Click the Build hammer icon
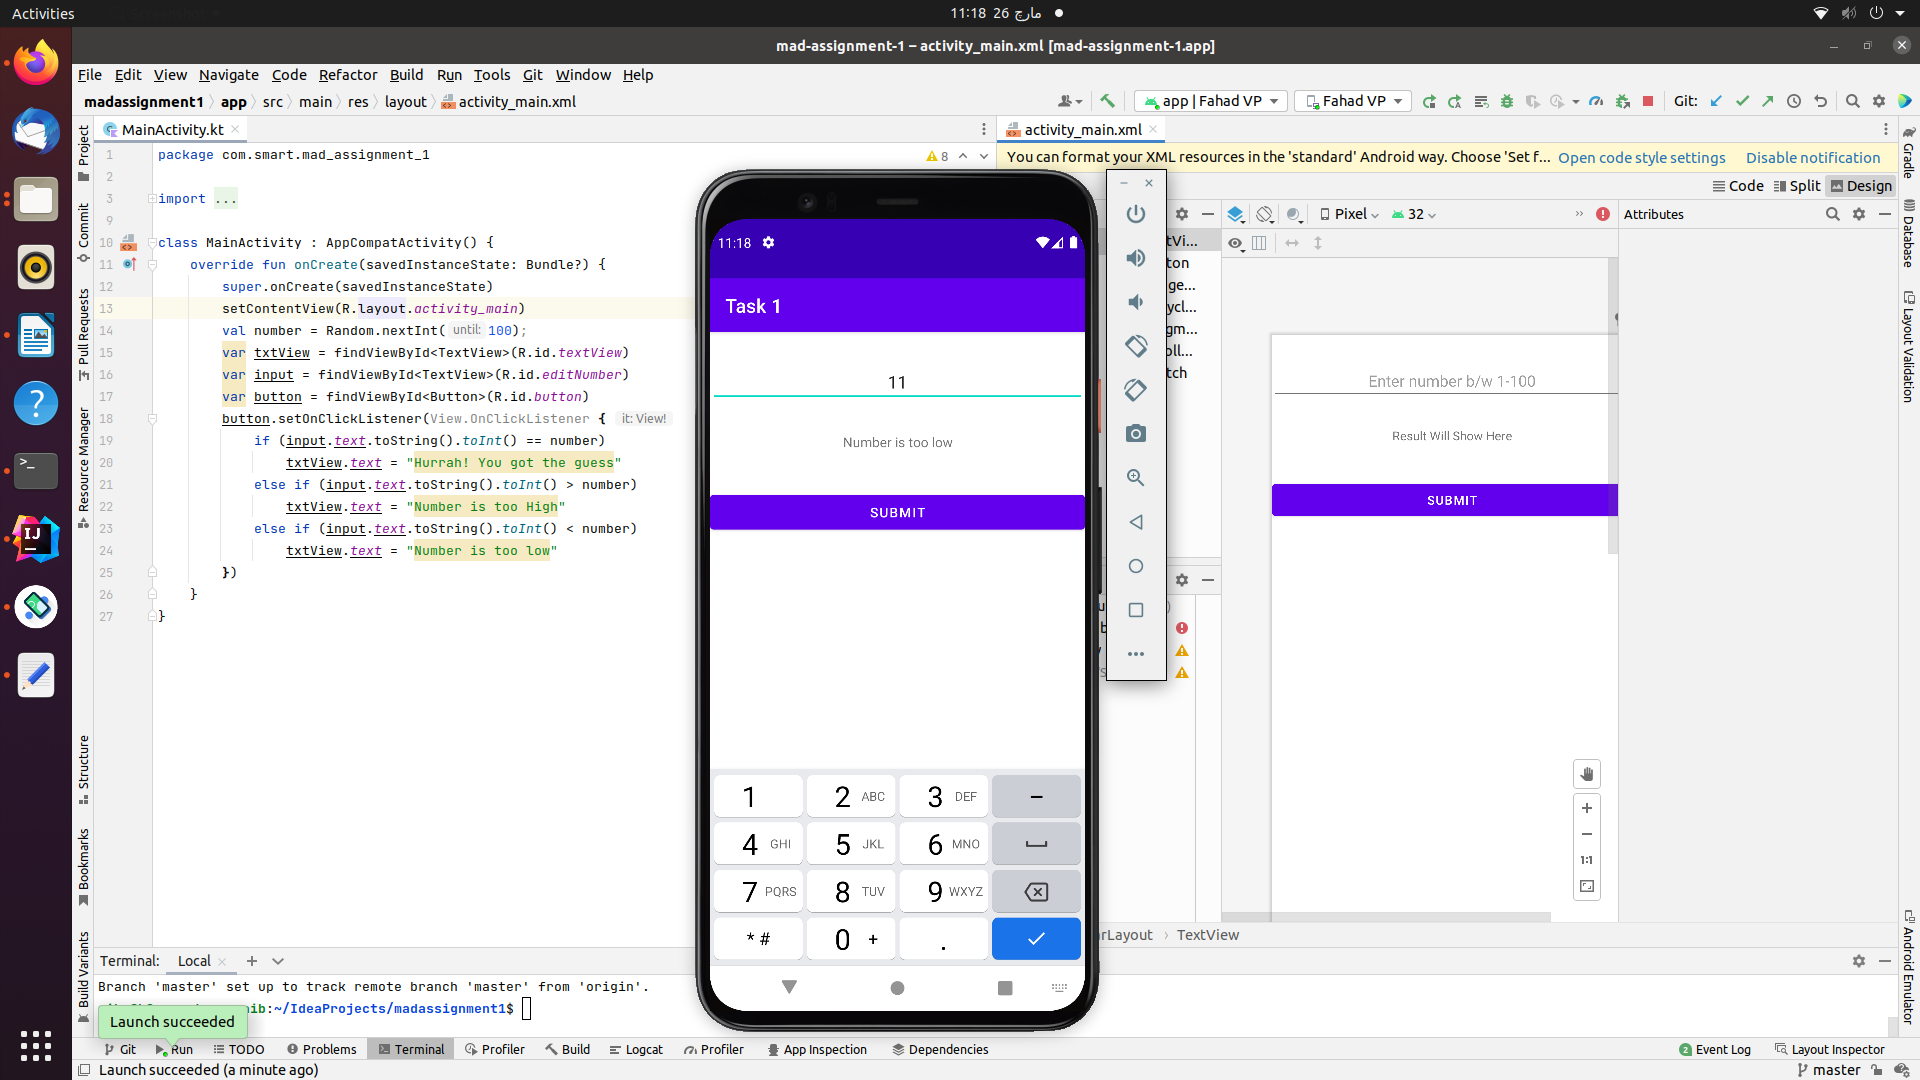The height and width of the screenshot is (1080, 1920). (1107, 101)
